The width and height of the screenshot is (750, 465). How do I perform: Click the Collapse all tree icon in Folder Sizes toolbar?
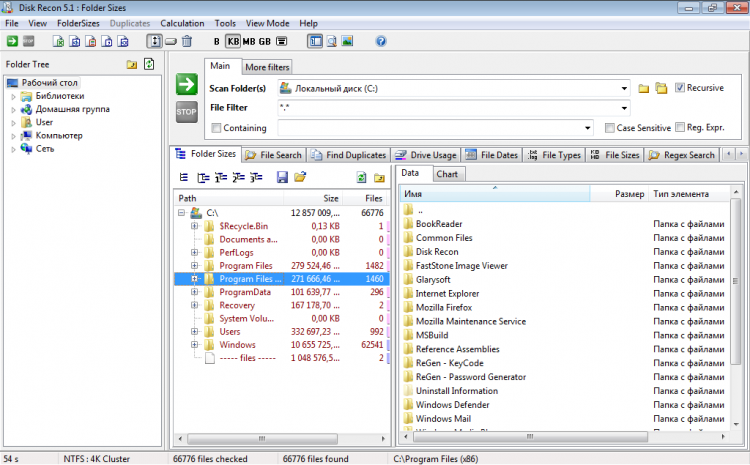coord(184,177)
